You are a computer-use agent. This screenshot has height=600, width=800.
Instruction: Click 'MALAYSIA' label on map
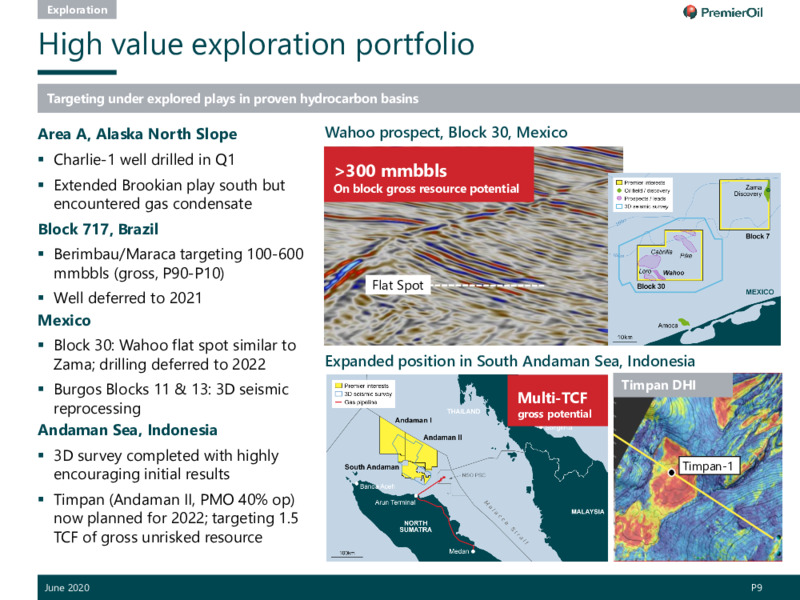(x=587, y=512)
